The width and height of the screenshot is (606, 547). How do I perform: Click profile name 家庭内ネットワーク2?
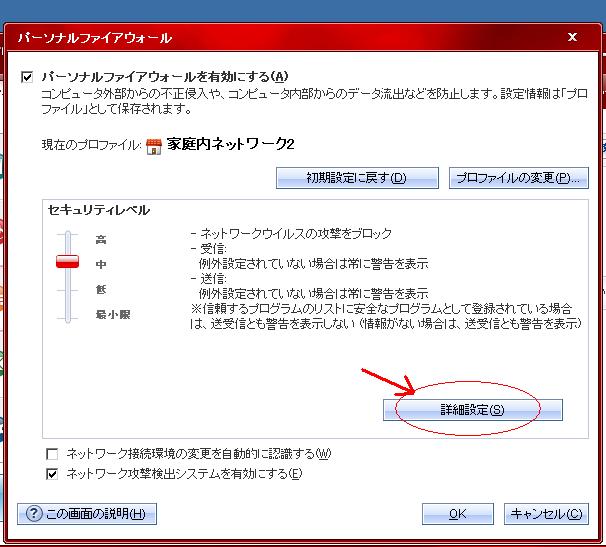(x=230, y=145)
